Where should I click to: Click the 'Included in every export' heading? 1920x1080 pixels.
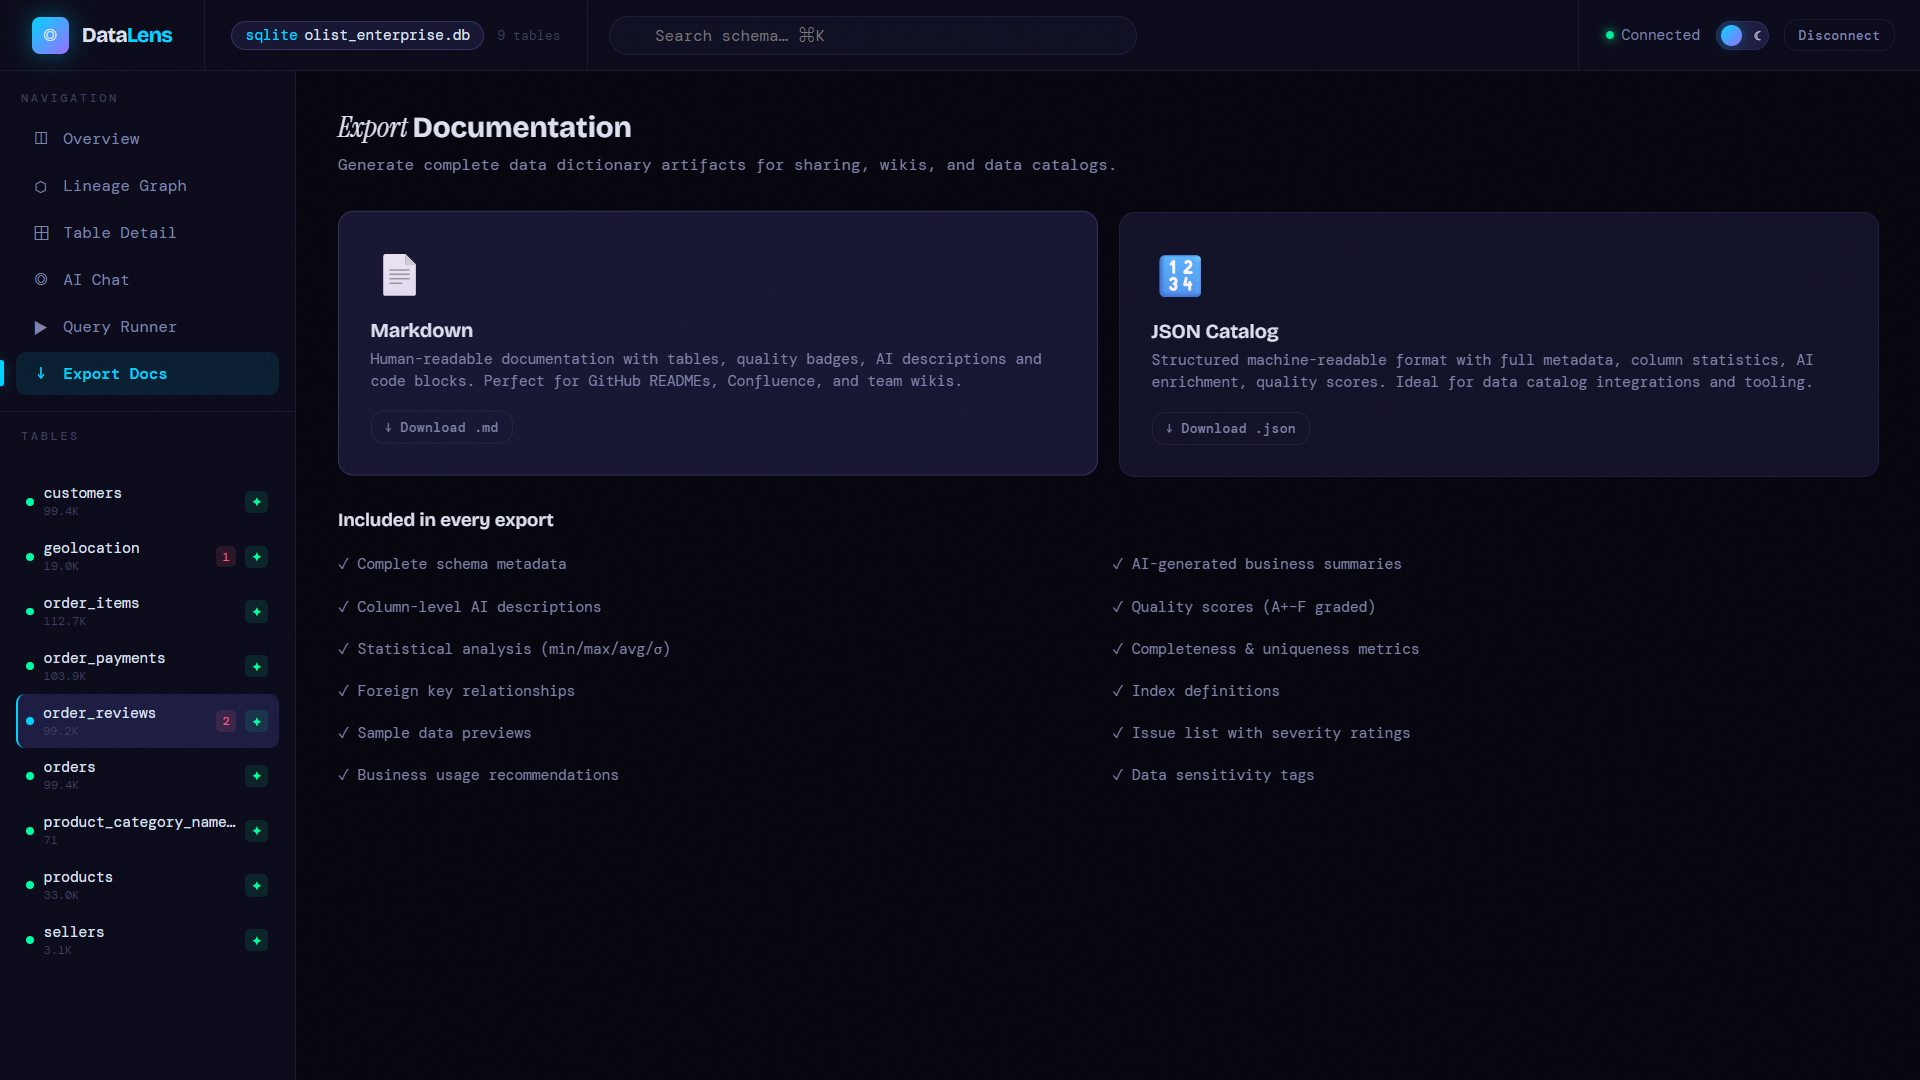pyautogui.click(x=445, y=520)
